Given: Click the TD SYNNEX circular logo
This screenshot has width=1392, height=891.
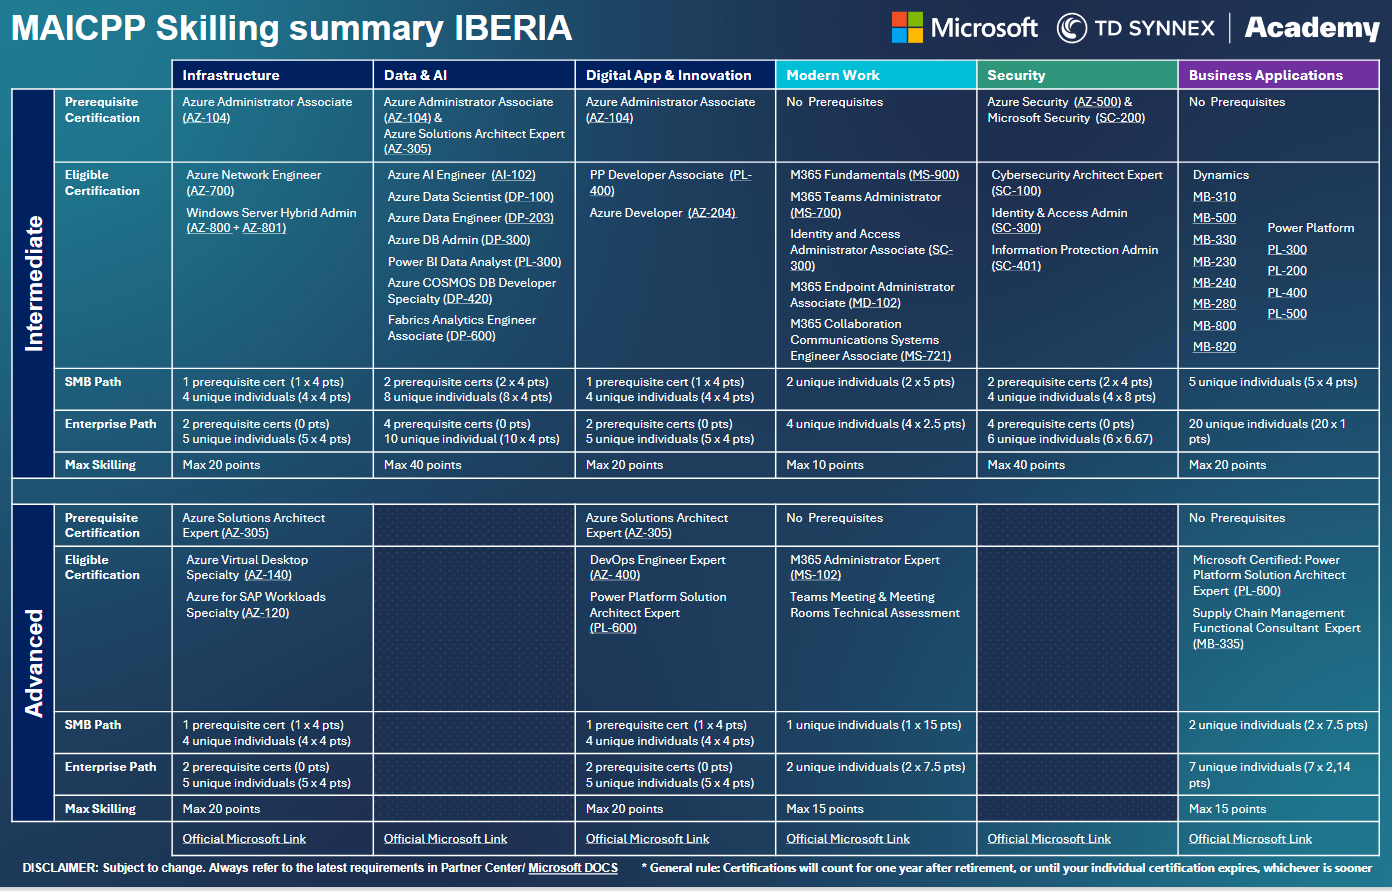Looking at the screenshot, I should coord(1072,28).
